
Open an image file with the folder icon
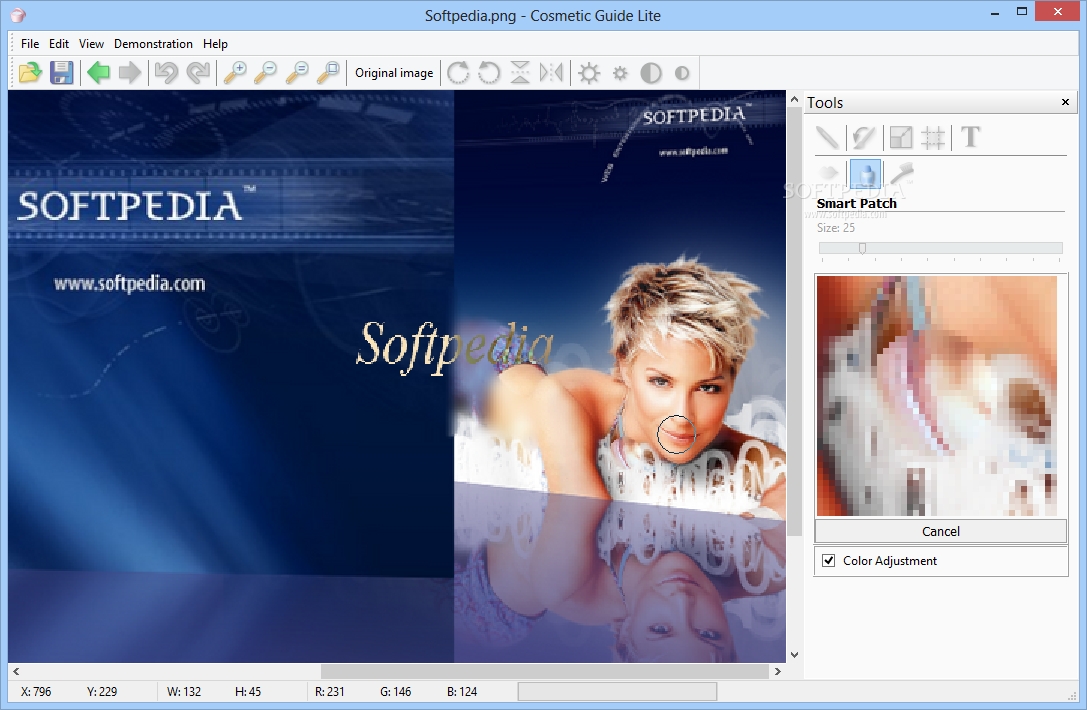tap(30, 73)
